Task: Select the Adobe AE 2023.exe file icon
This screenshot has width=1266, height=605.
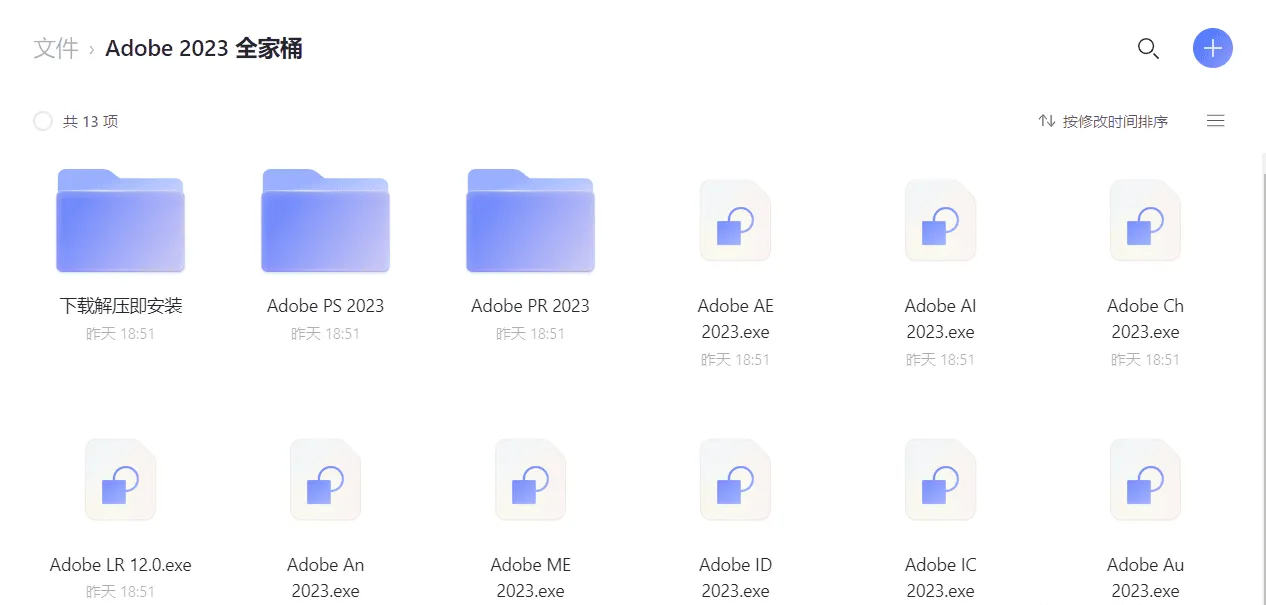Action: point(735,221)
